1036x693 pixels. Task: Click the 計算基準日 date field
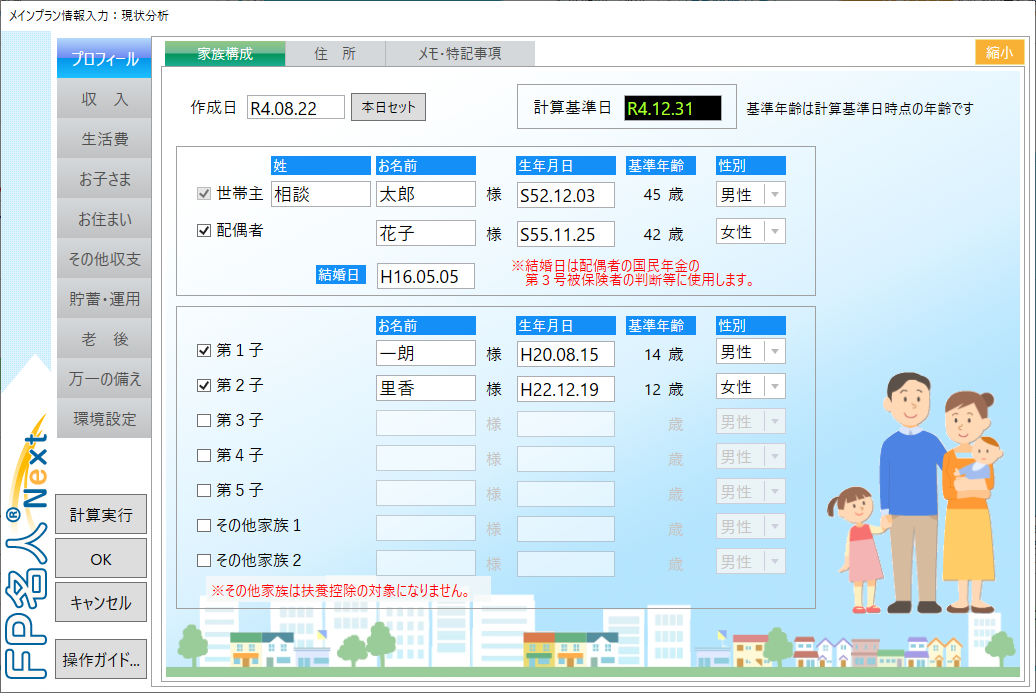click(x=672, y=108)
